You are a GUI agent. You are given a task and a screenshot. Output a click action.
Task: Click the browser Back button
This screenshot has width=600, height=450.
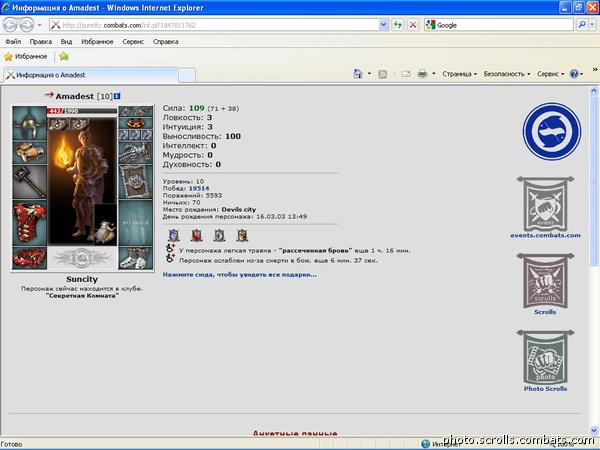pyautogui.click(x=11, y=25)
